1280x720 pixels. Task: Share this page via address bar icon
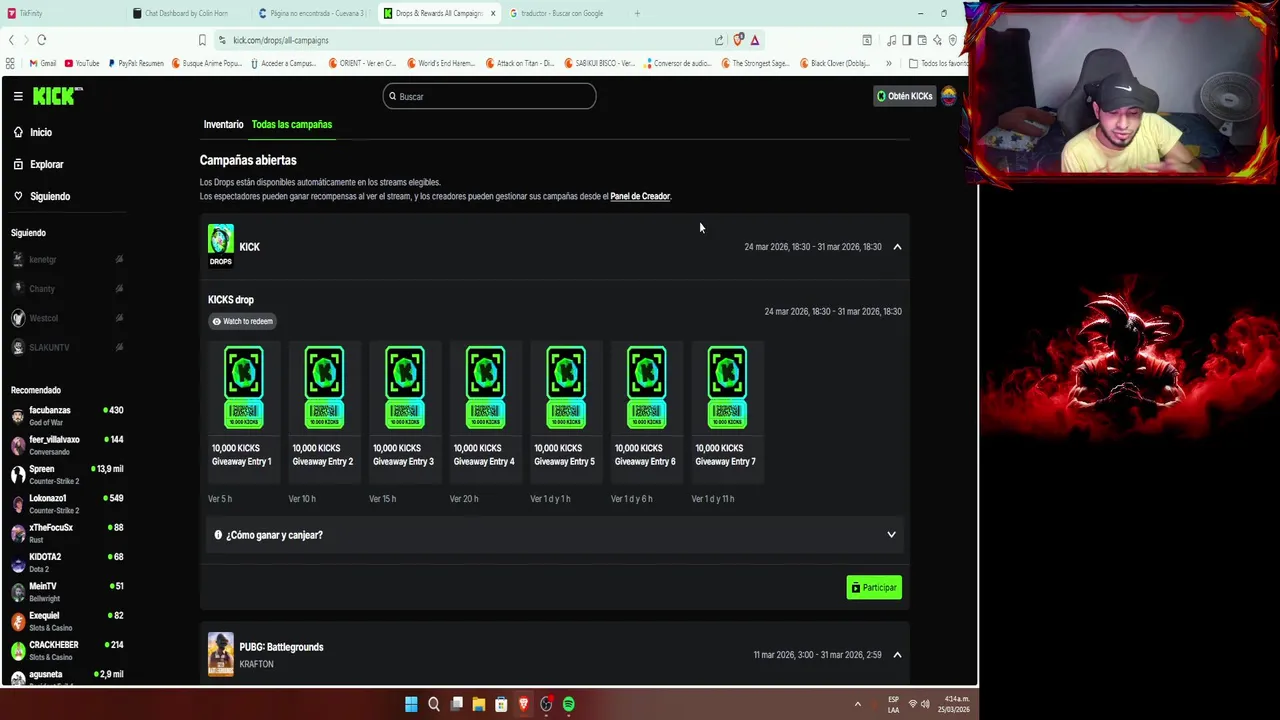[718, 40]
